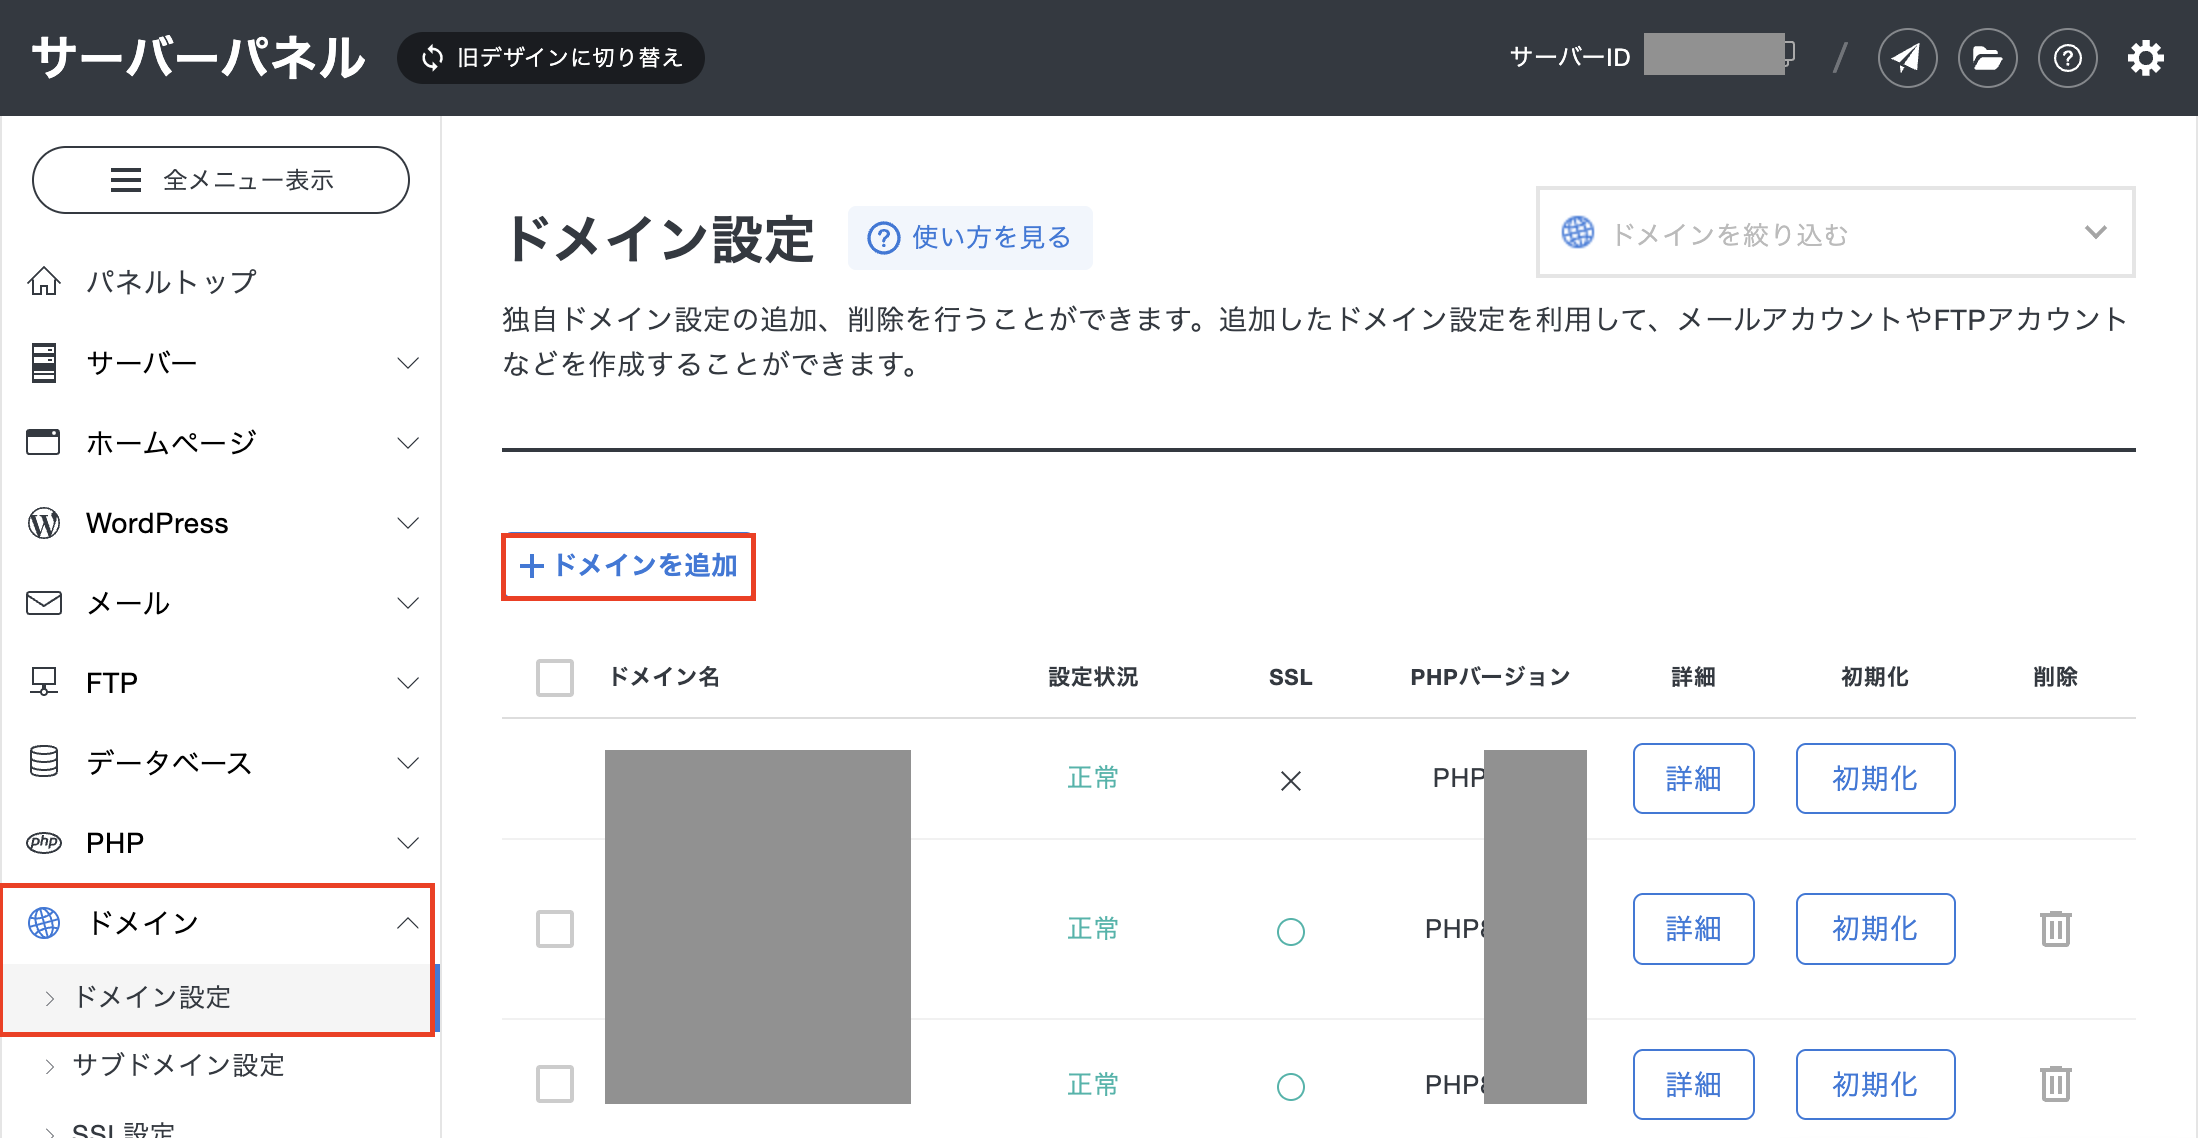Click the browser window icon beside ホームページ
This screenshot has width=2200, height=1138.
click(x=43, y=442)
